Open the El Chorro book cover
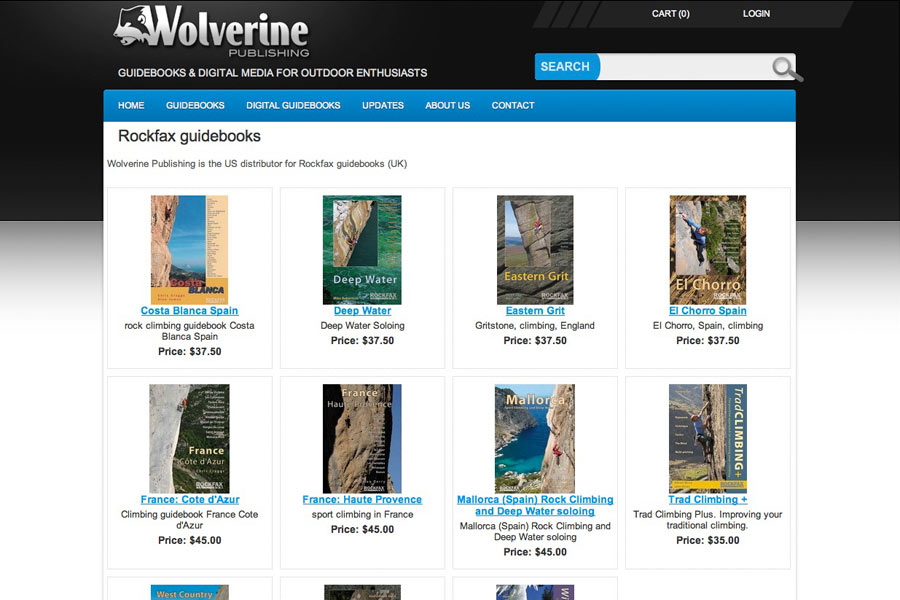Screen dimensions: 900x600 (x=708, y=250)
